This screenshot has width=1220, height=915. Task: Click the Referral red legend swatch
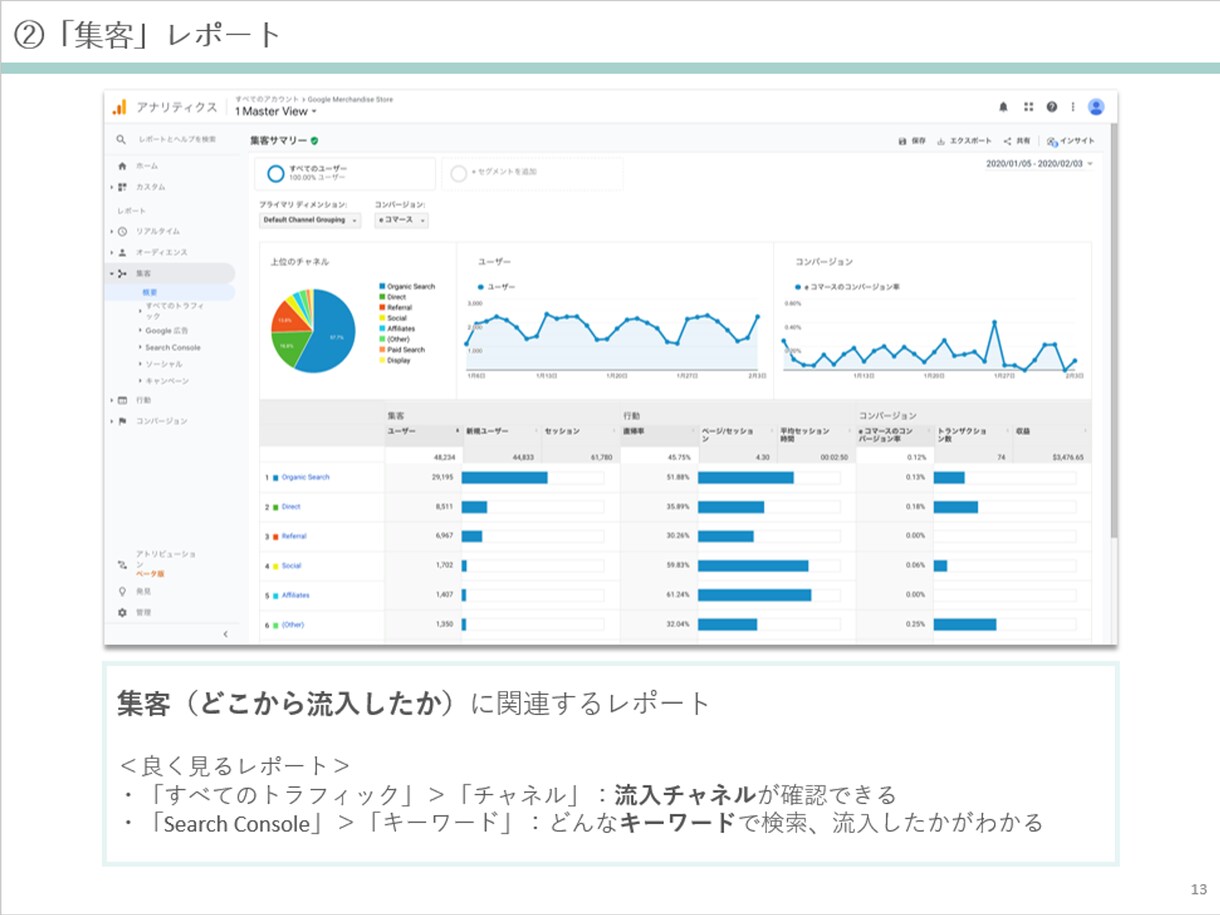pos(382,308)
